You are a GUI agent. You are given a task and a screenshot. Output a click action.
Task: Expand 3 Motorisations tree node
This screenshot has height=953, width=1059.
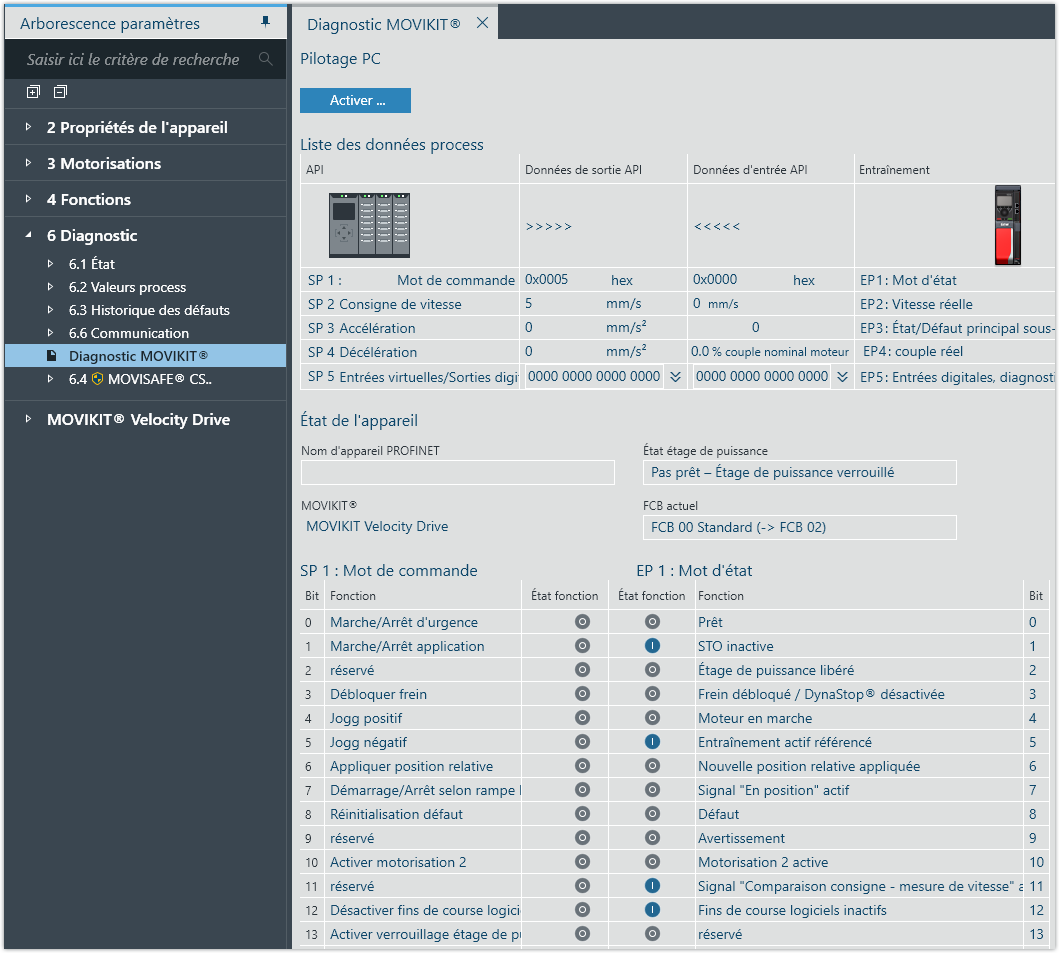(29, 164)
